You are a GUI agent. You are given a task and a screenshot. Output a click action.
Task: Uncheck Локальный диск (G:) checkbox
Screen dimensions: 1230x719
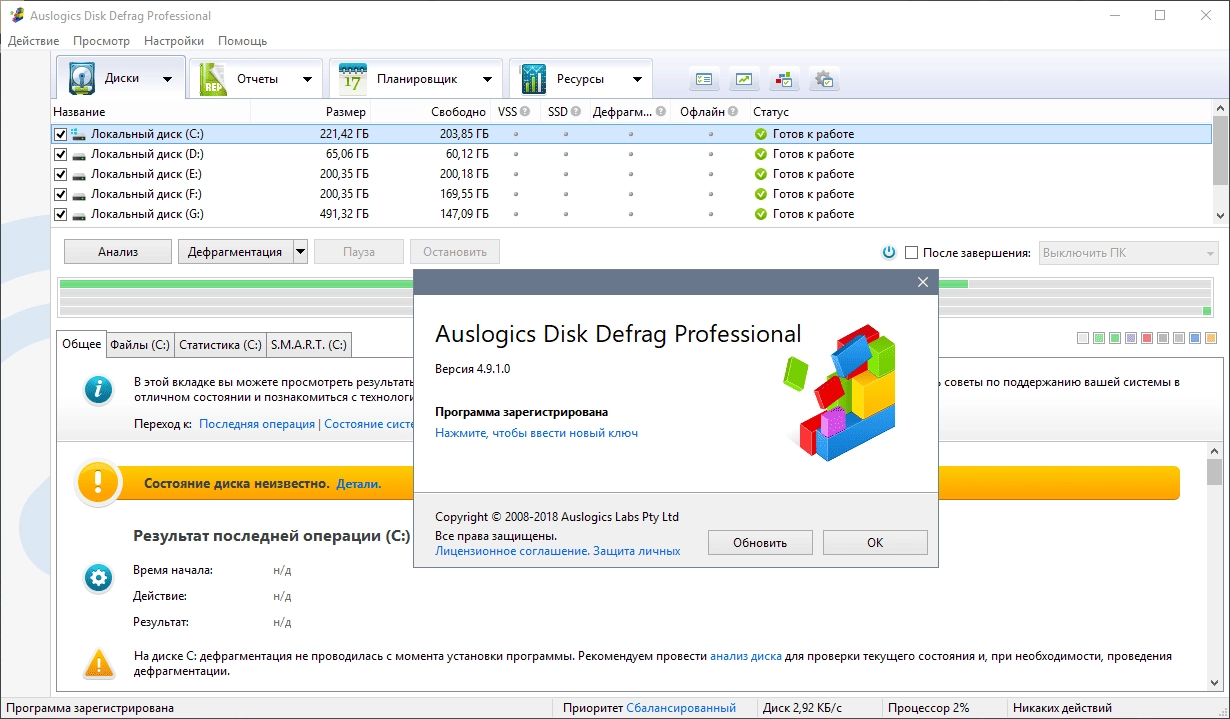click(60, 214)
